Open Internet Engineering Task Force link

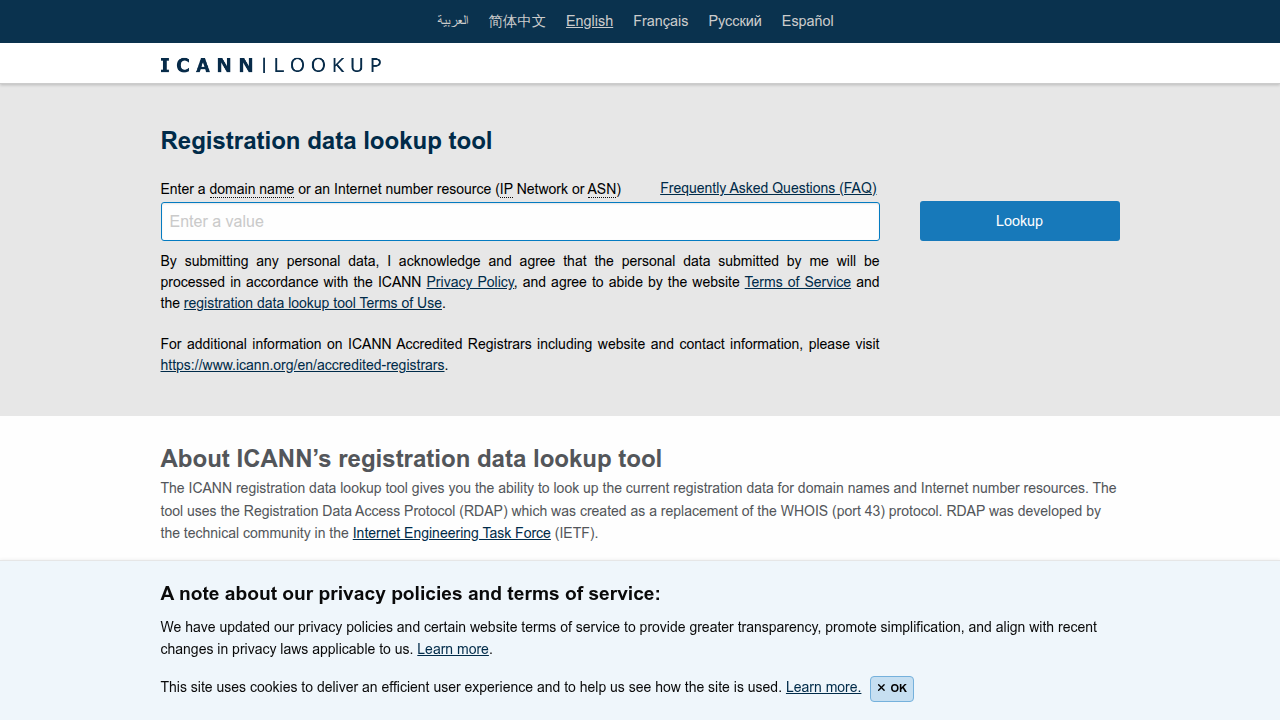point(451,533)
